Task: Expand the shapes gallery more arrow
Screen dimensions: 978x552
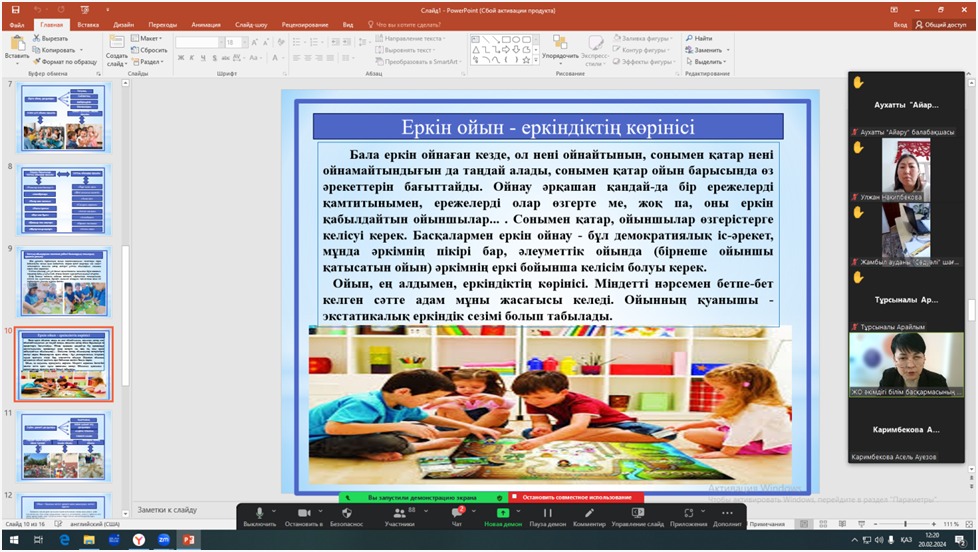Action: point(536,61)
